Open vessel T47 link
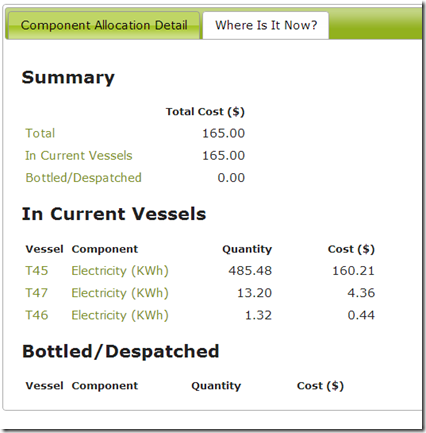This screenshot has height=433, width=426. coord(37,293)
